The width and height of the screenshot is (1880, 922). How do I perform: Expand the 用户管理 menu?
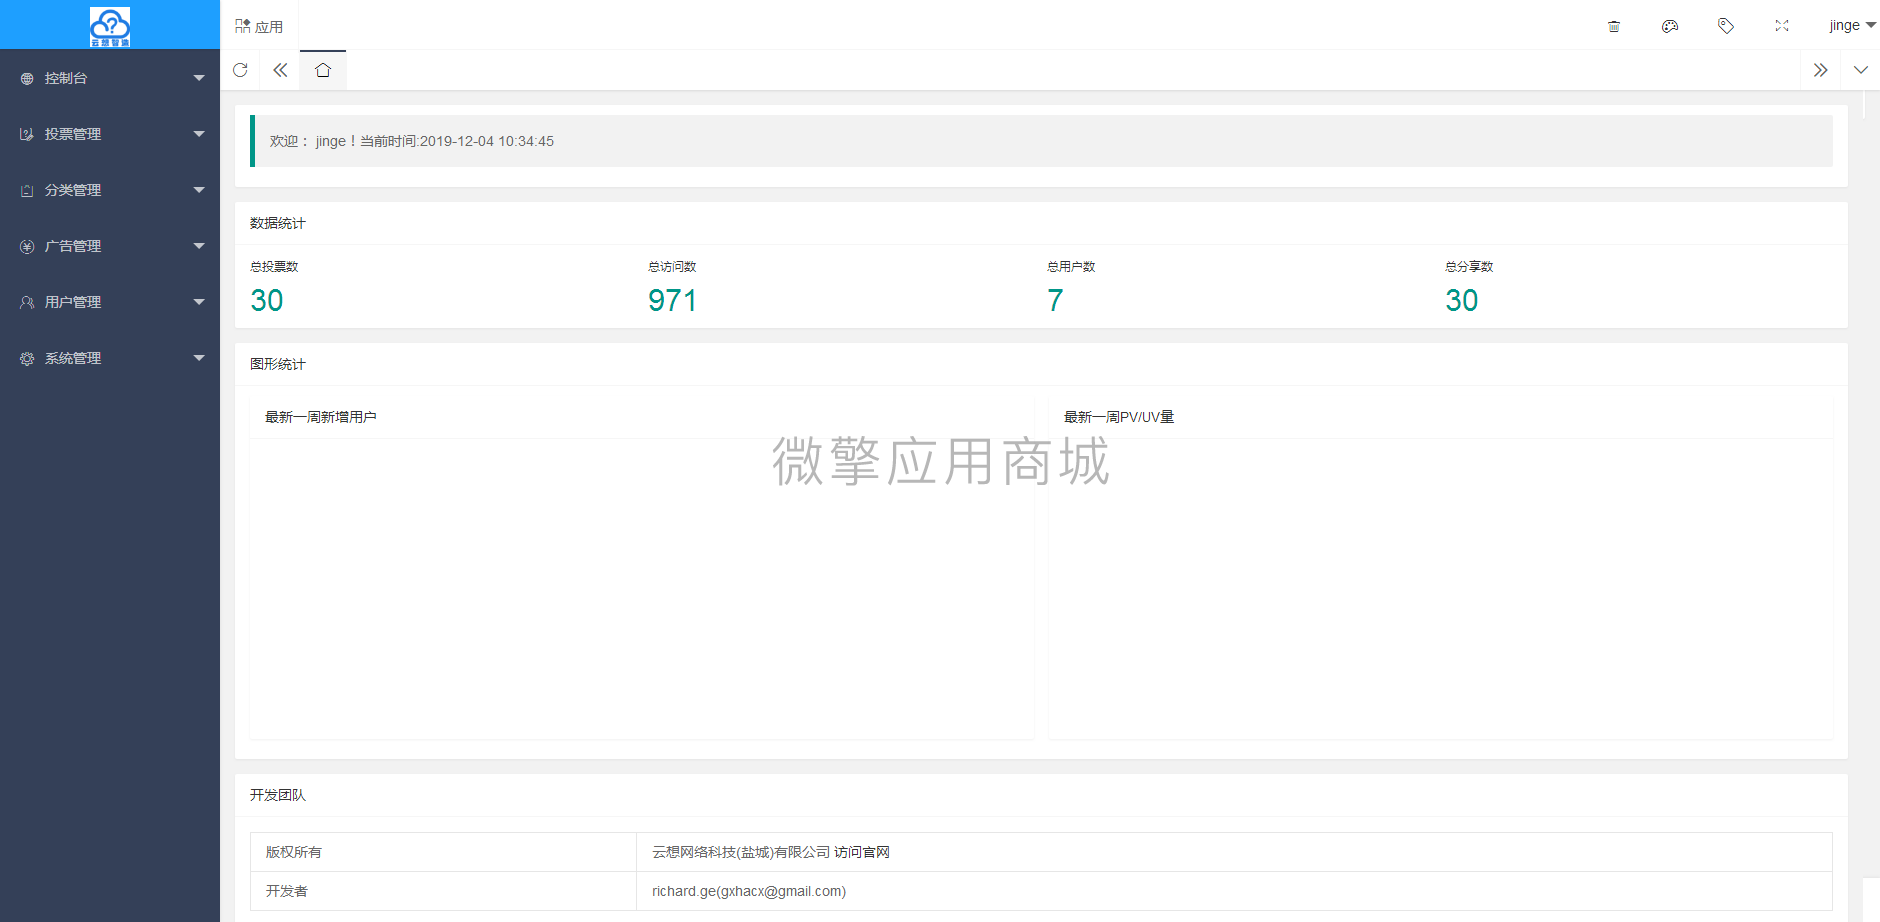click(110, 302)
